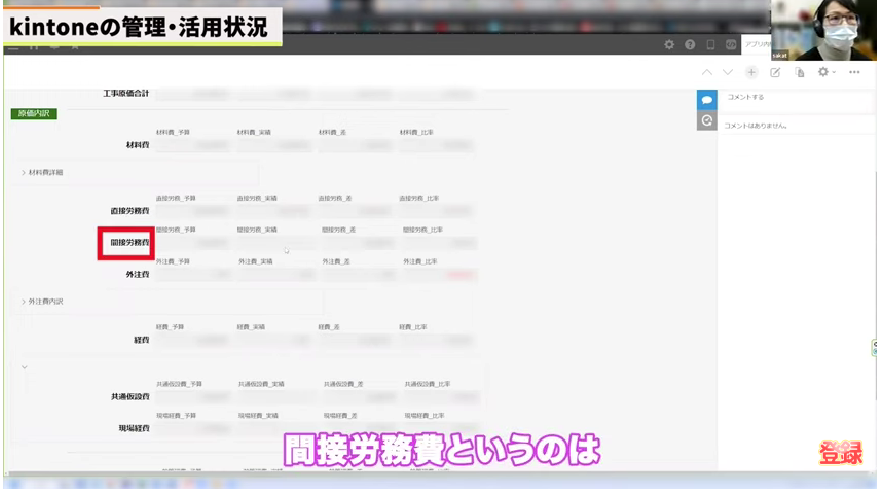Viewport: 877px width, 489px height.
Task: Click the 直接労務_予算 field label
Action: pos(176,199)
